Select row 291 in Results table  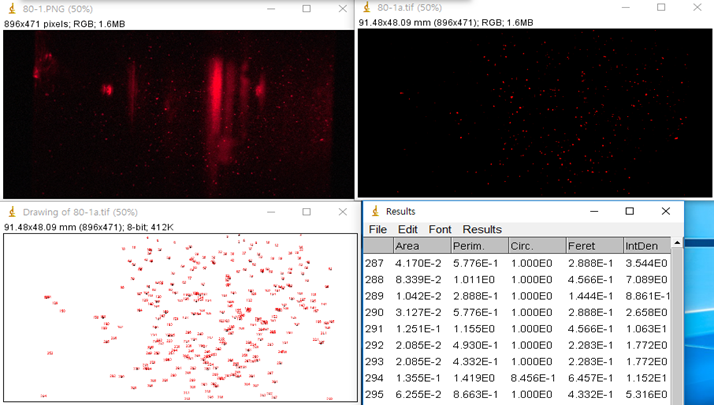click(x=517, y=328)
